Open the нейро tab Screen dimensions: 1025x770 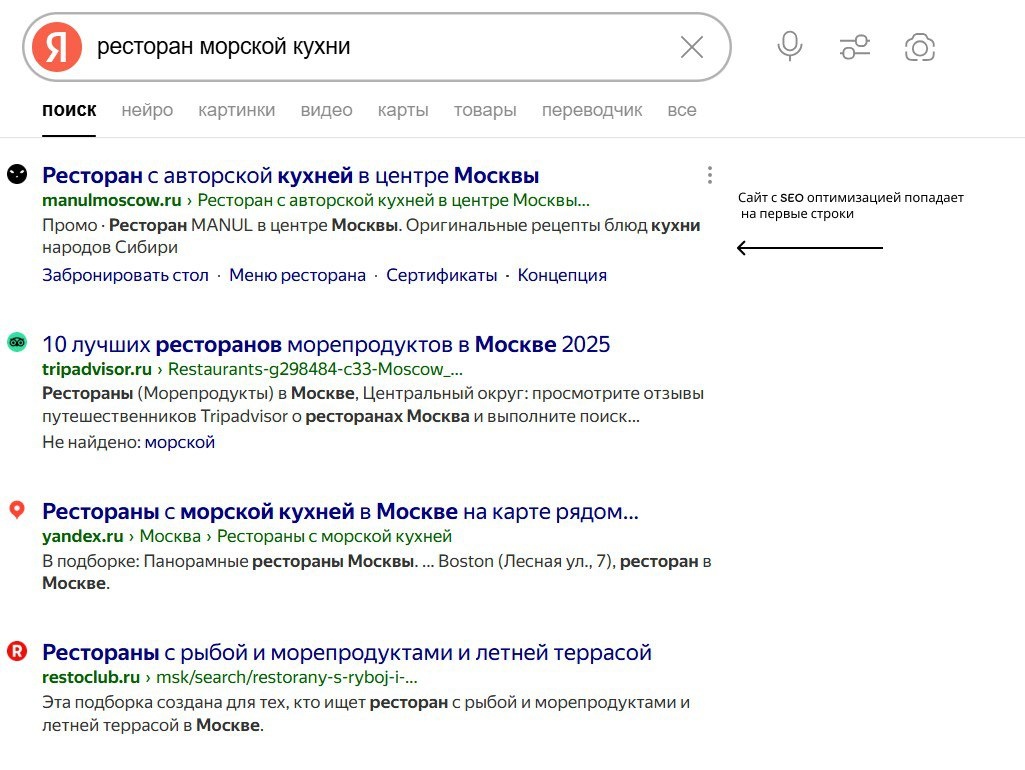[x=146, y=110]
